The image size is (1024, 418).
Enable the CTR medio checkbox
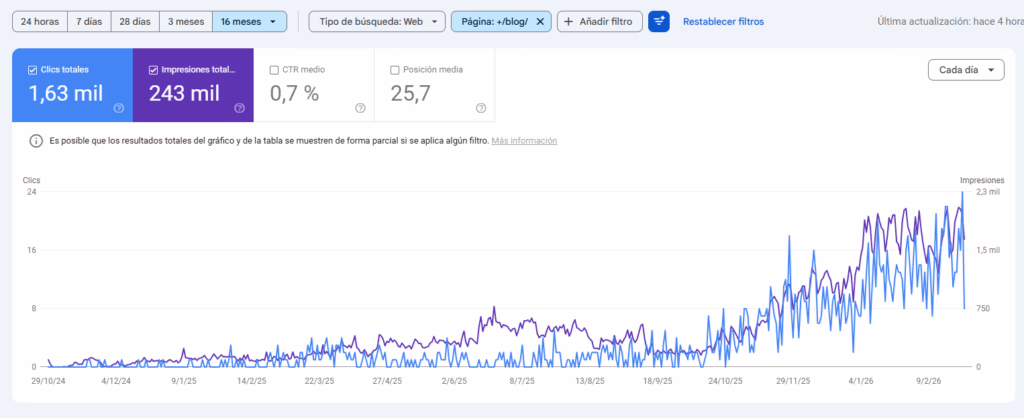(274, 70)
